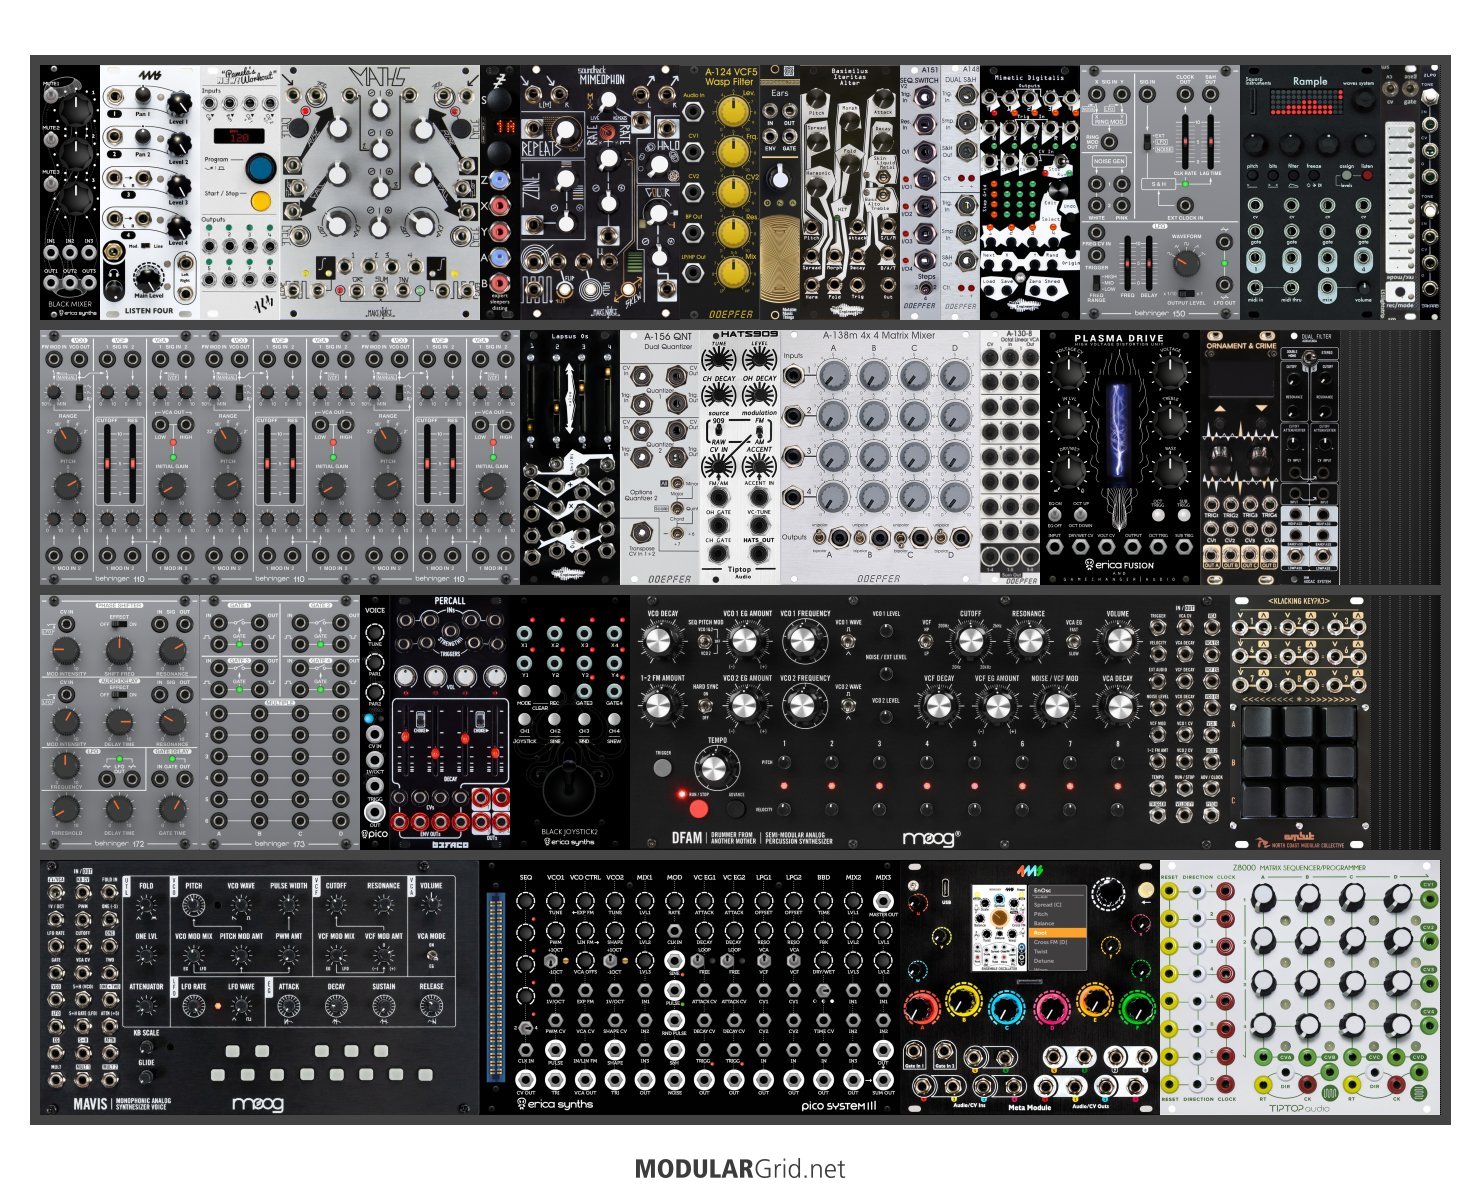This screenshot has width=1481, height=1190.
Task: Toggle the DFAM SEQ PITCH MOD switch
Action: pyautogui.click(x=705, y=640)
